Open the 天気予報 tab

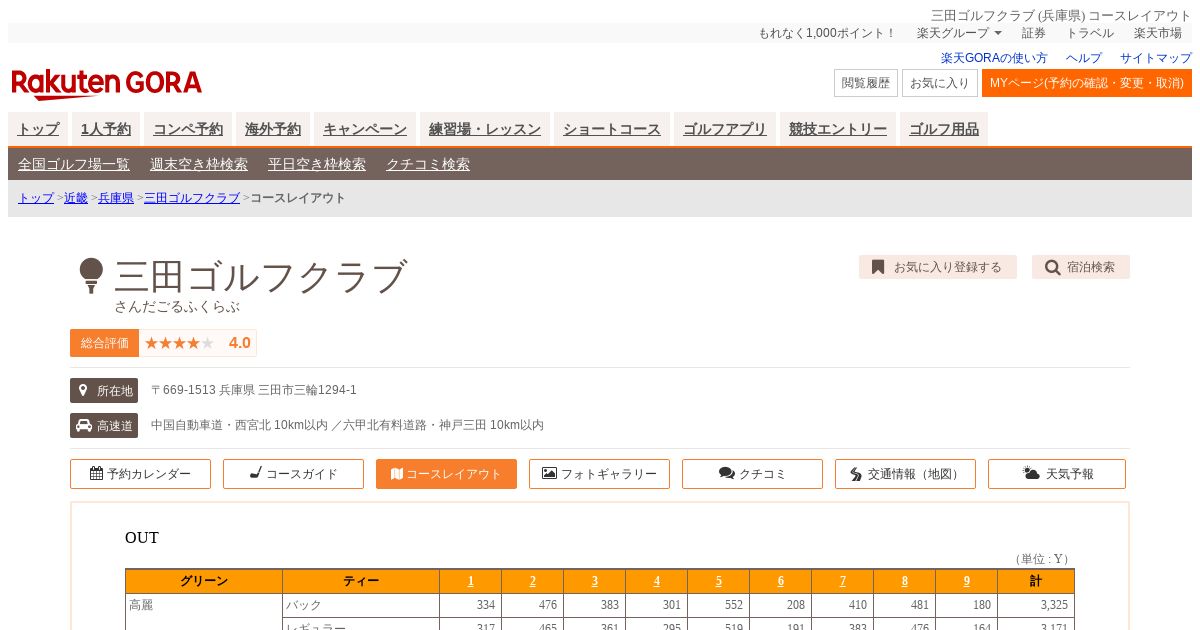pos(1057,474)
